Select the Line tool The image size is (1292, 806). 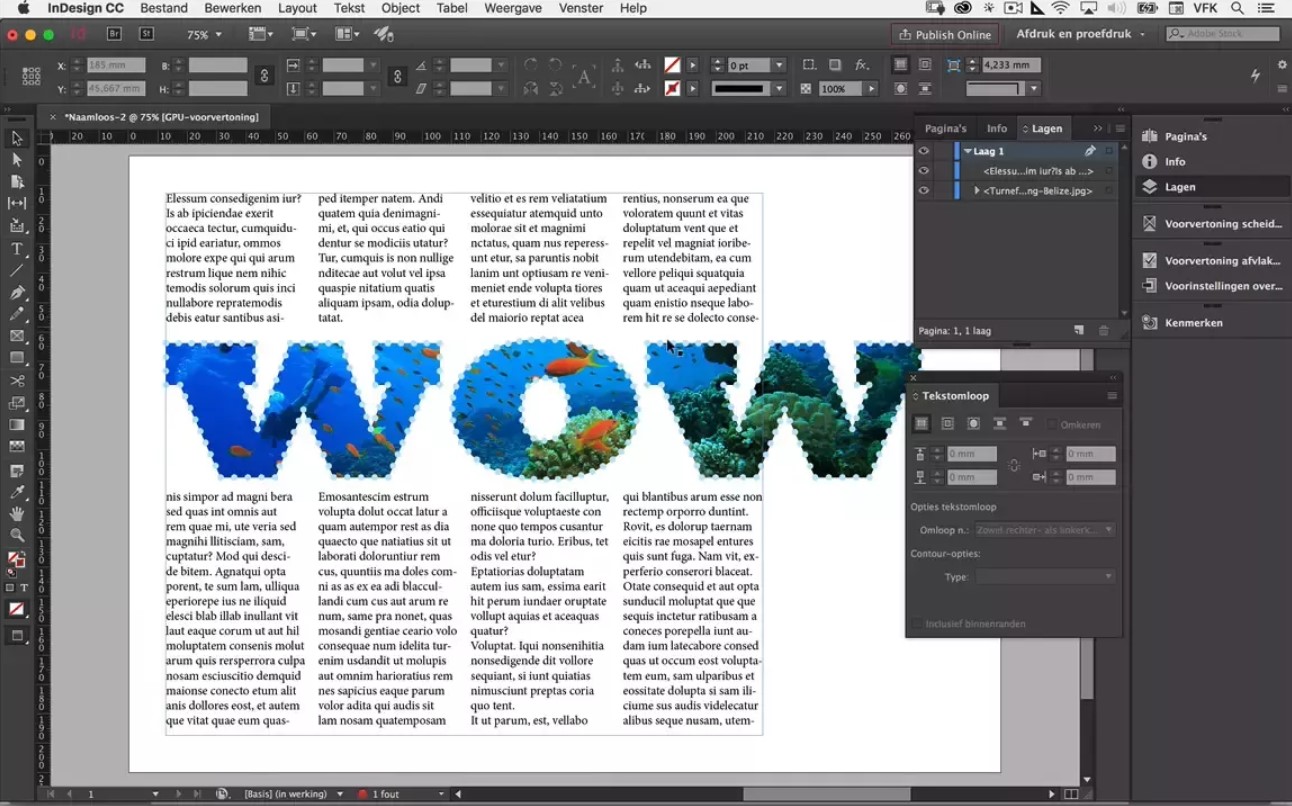17,271
